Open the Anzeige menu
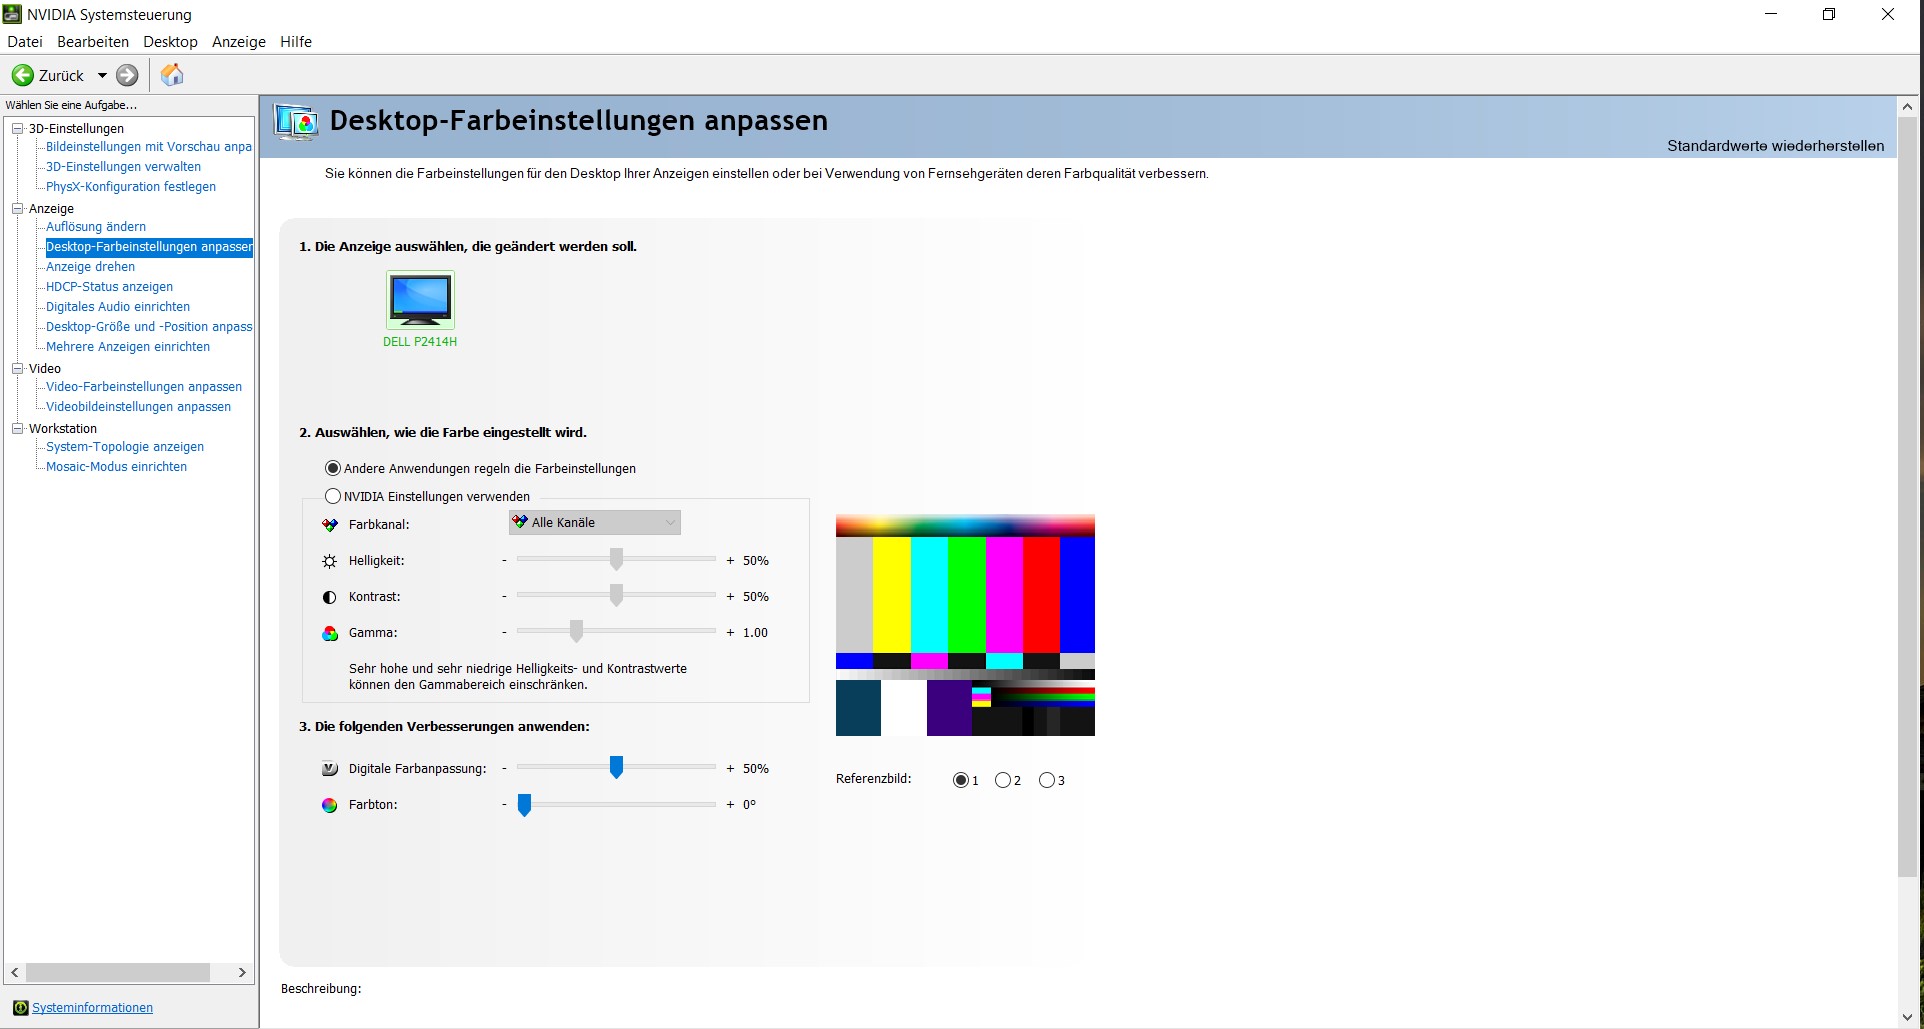 pos(239,42)
